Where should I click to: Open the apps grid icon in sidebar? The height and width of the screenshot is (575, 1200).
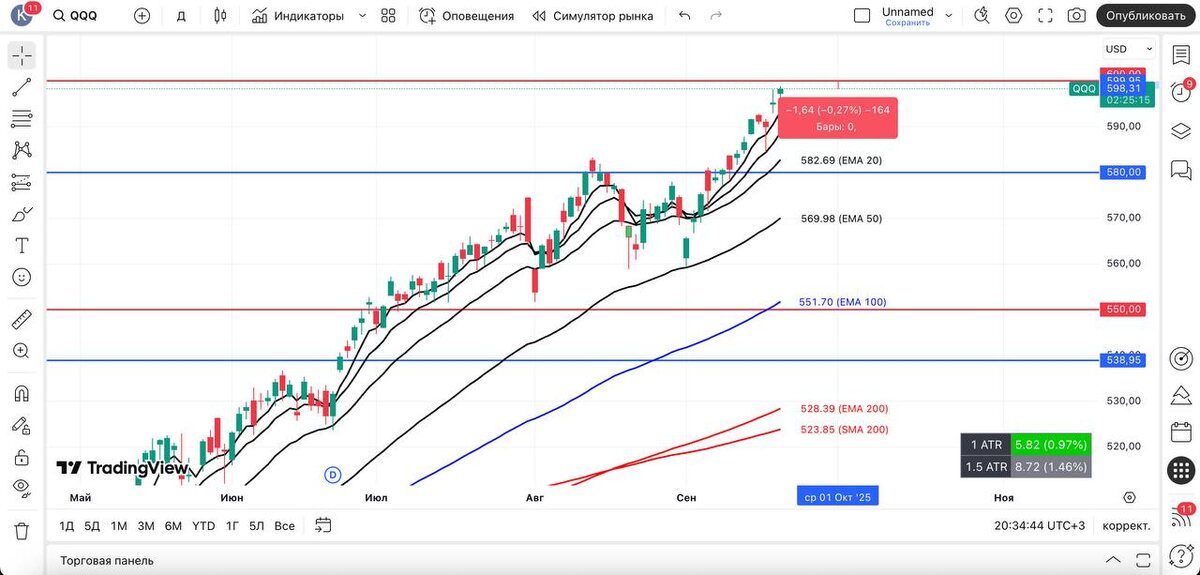pos(1180,470)
